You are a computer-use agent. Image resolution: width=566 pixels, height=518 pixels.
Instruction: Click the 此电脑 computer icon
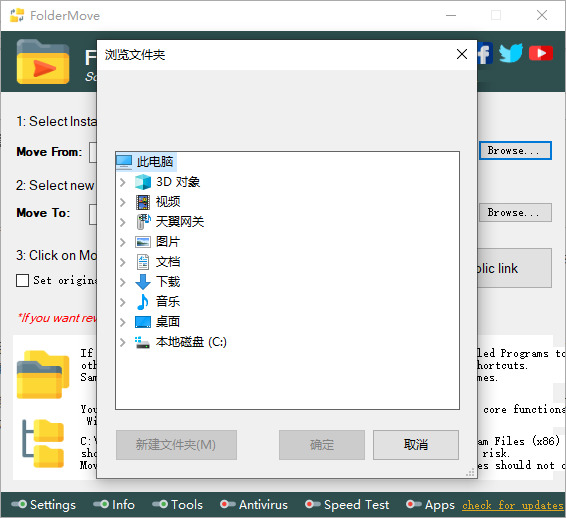124,162
